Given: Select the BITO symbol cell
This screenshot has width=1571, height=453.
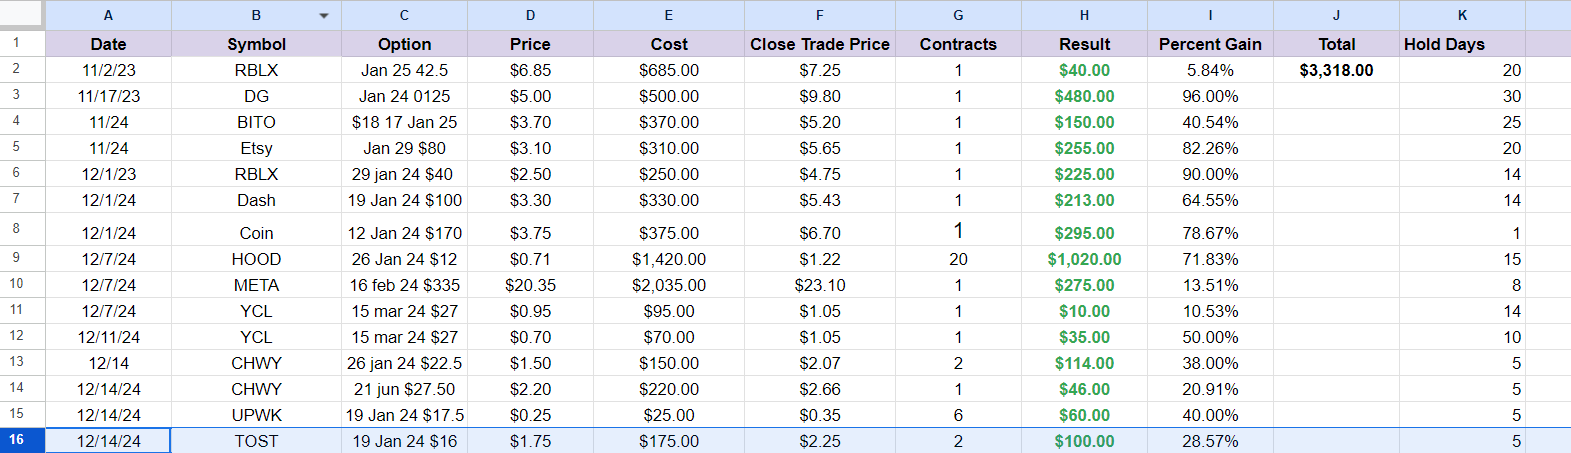Looking at the screenshot, I should point(256,122).
